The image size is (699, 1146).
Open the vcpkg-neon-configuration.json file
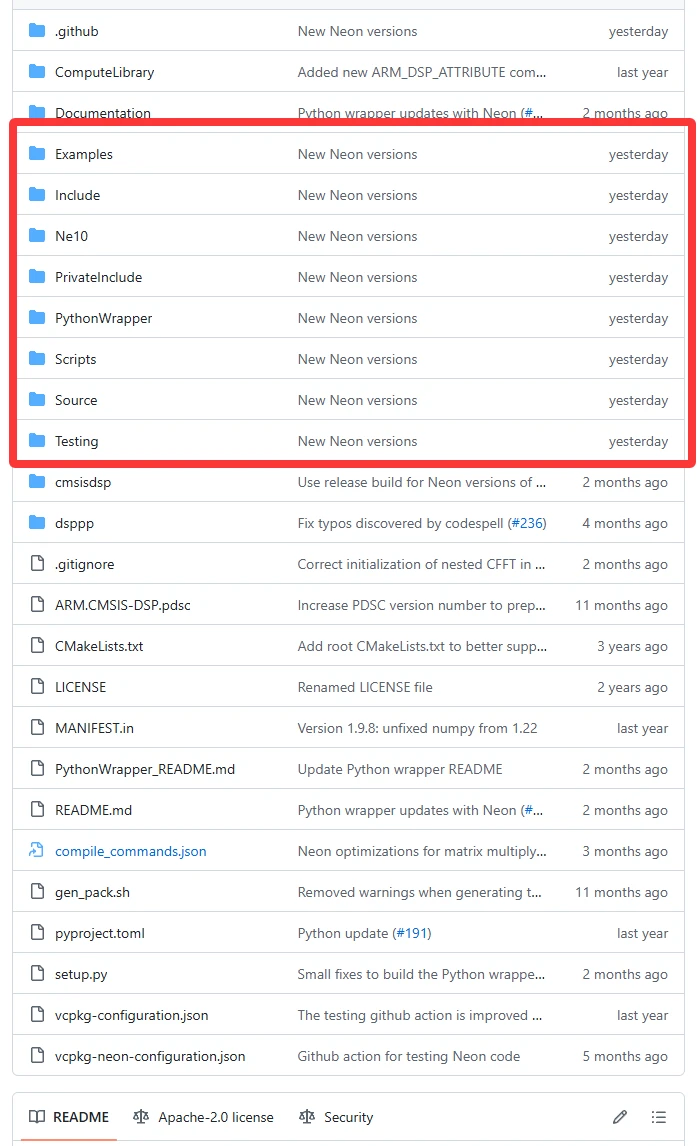(150, 1056)
